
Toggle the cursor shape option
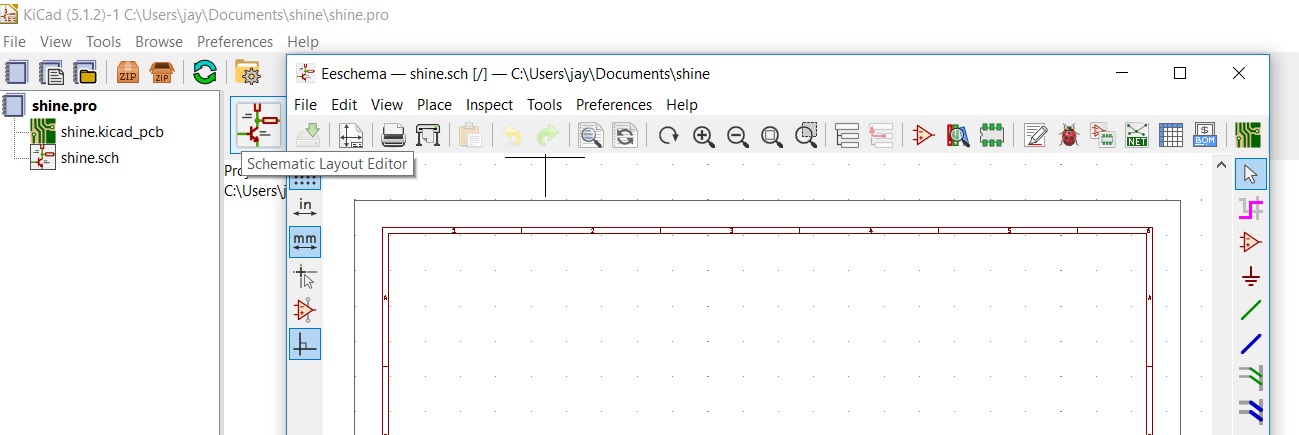[305, 276]
